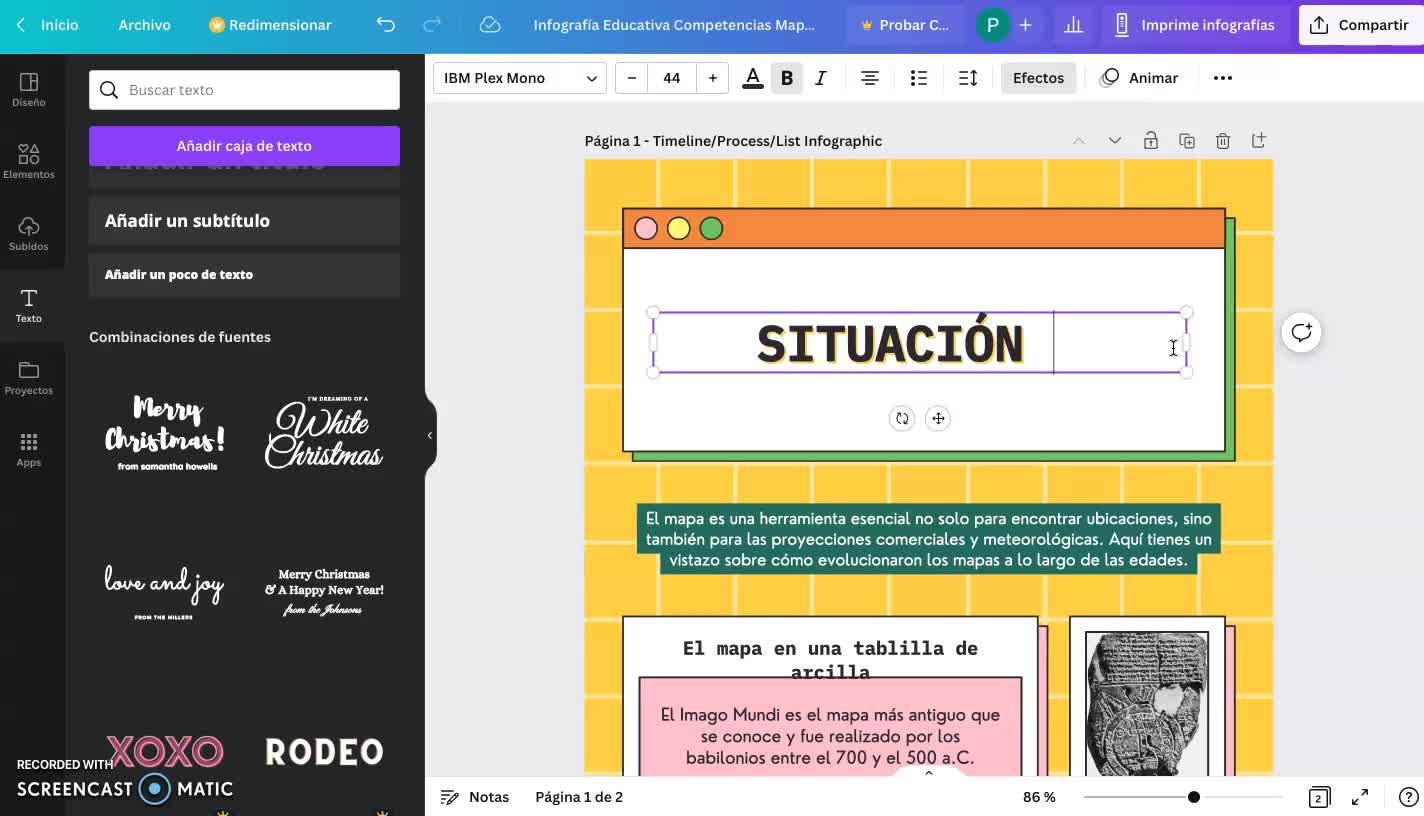Open the Elementos side panel
The width and height of the screenshot is (1424, 816).
pyautogui.click(x=29, y=161)
